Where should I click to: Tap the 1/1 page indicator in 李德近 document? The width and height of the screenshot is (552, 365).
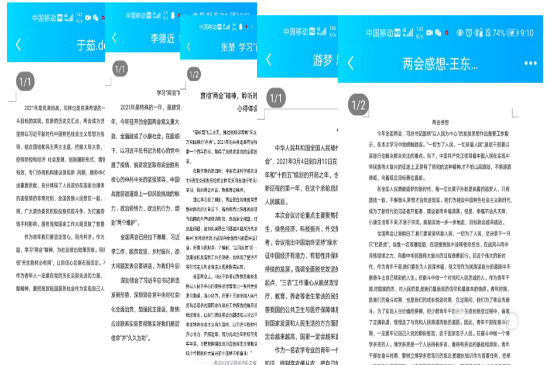(x=120, y=69)
